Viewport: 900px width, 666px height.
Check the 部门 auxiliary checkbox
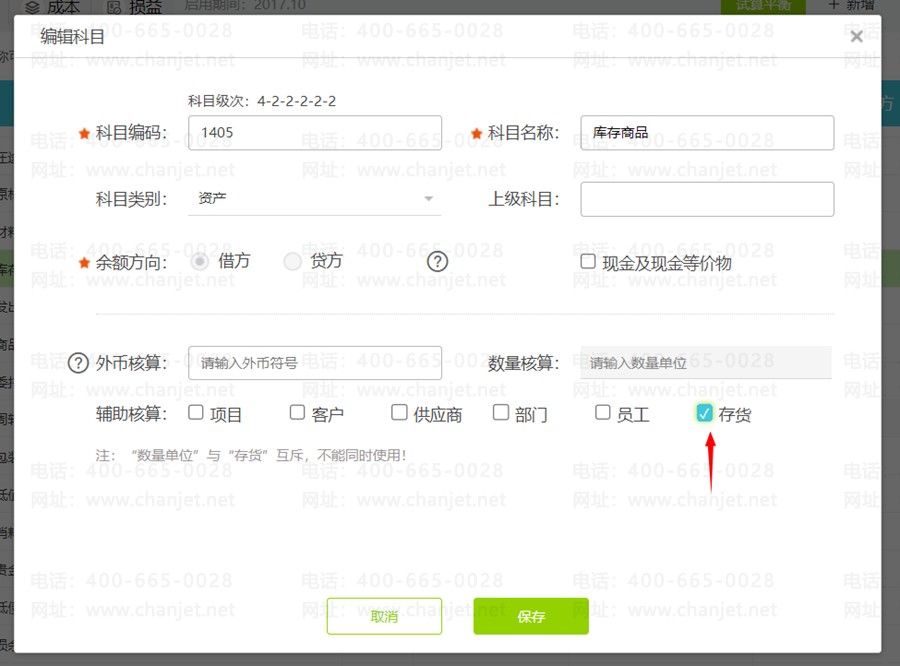coord(501,412)
